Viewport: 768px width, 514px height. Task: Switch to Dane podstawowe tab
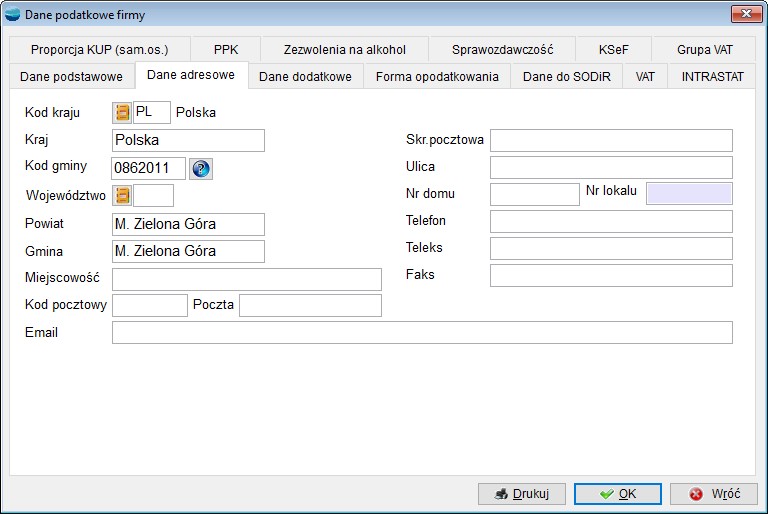[x=71, y=77]
